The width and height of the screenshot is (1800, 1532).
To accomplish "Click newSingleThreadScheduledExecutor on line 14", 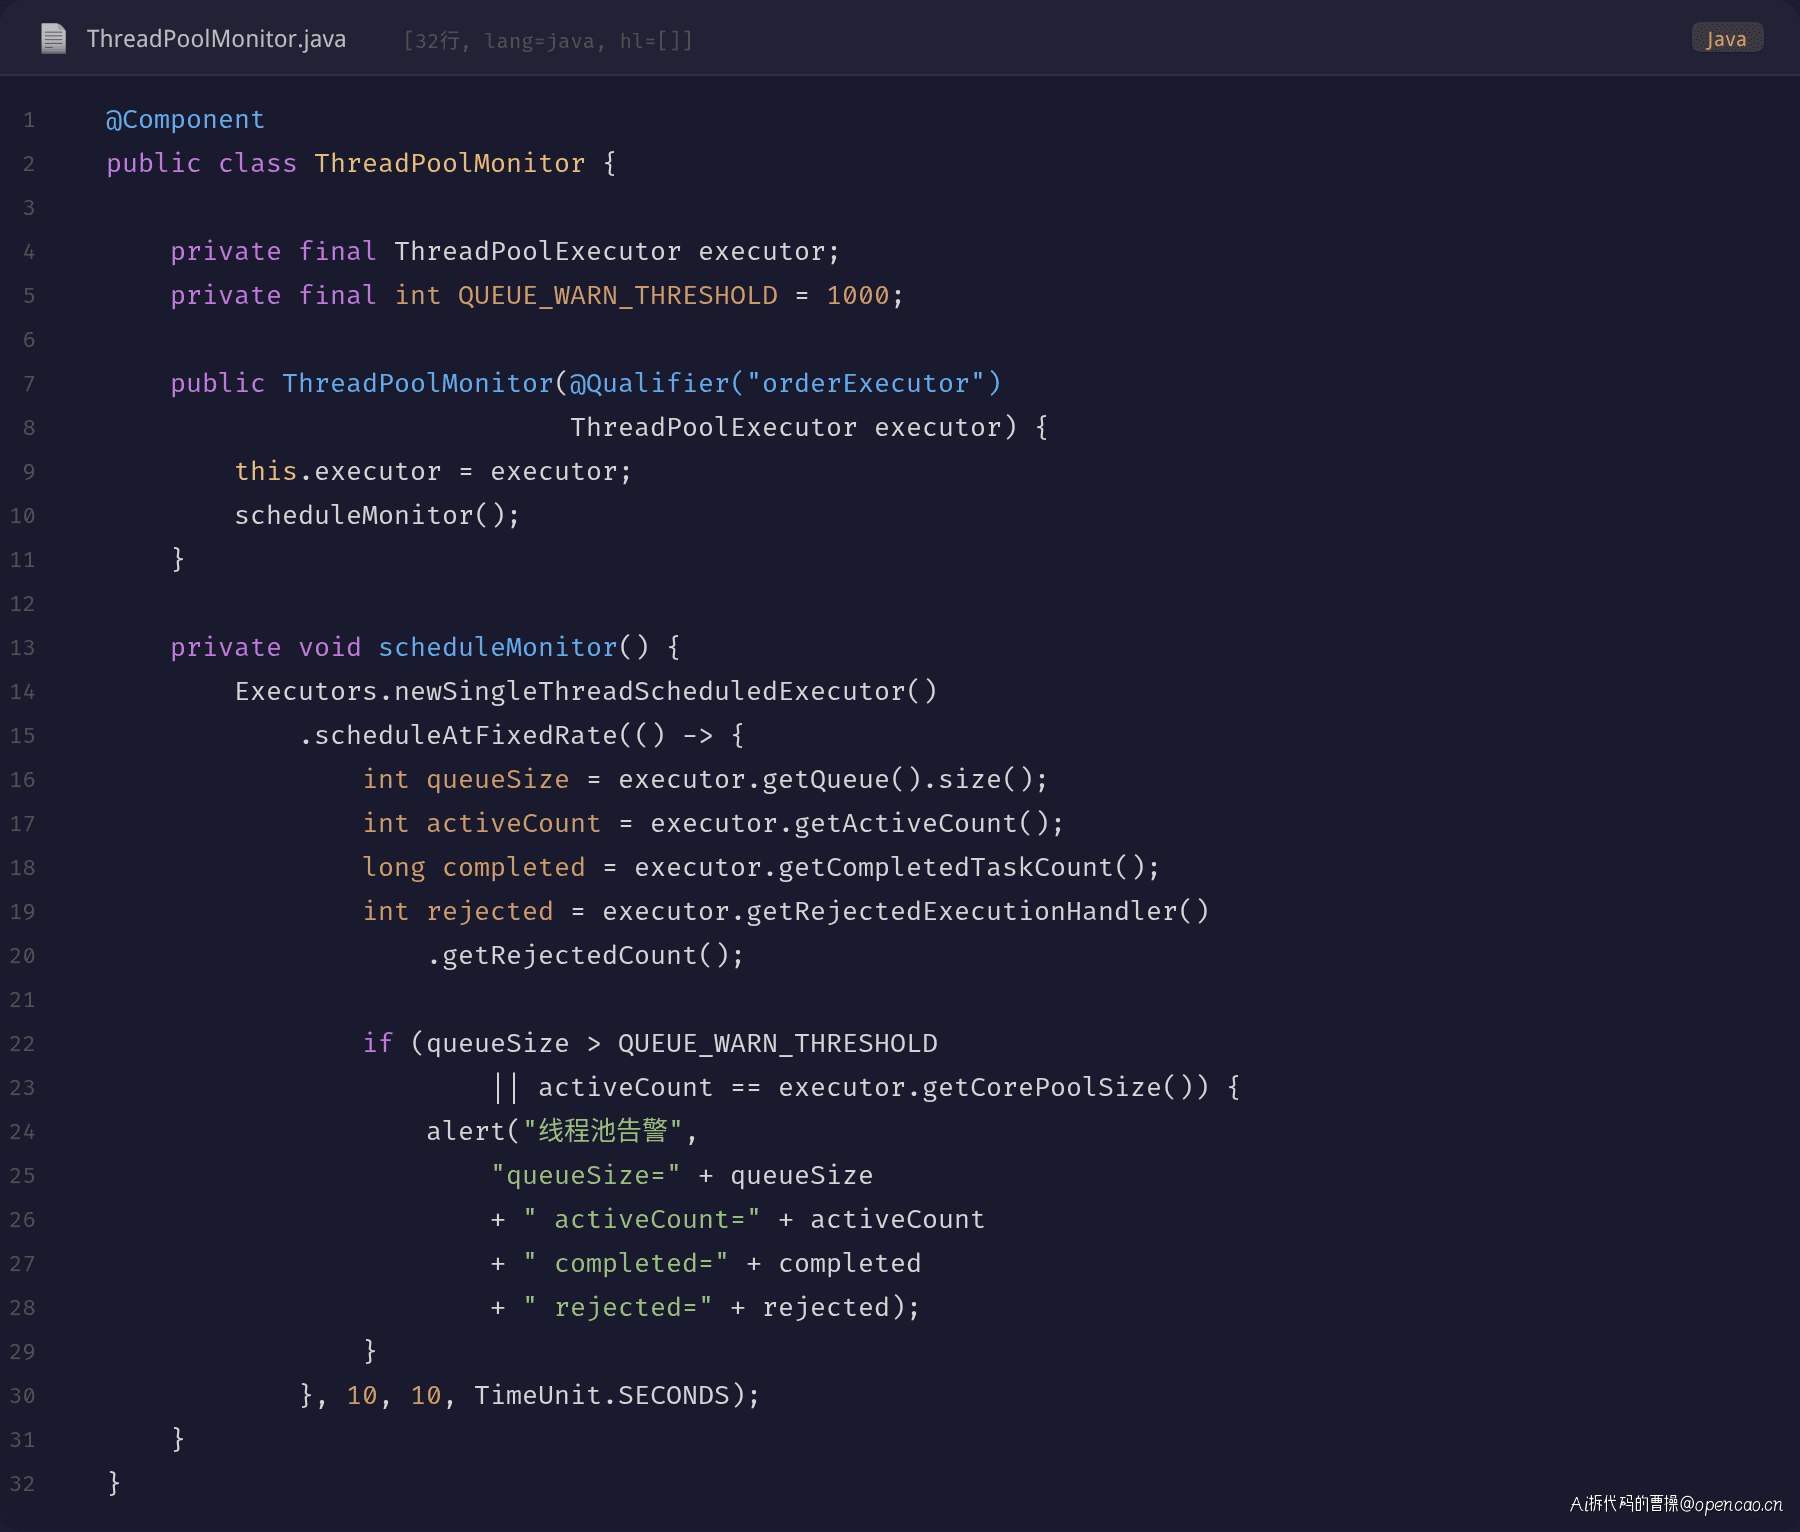I will (x=650, y=692).
